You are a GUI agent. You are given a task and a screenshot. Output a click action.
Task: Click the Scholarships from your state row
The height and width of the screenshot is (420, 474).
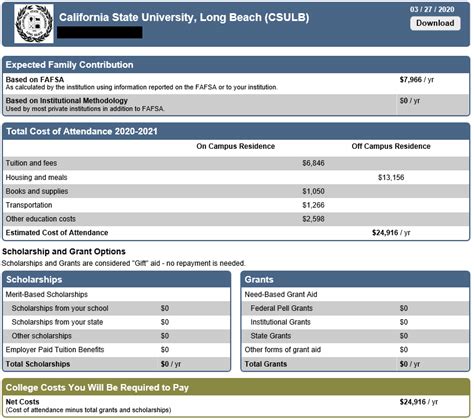click(117, 322)
